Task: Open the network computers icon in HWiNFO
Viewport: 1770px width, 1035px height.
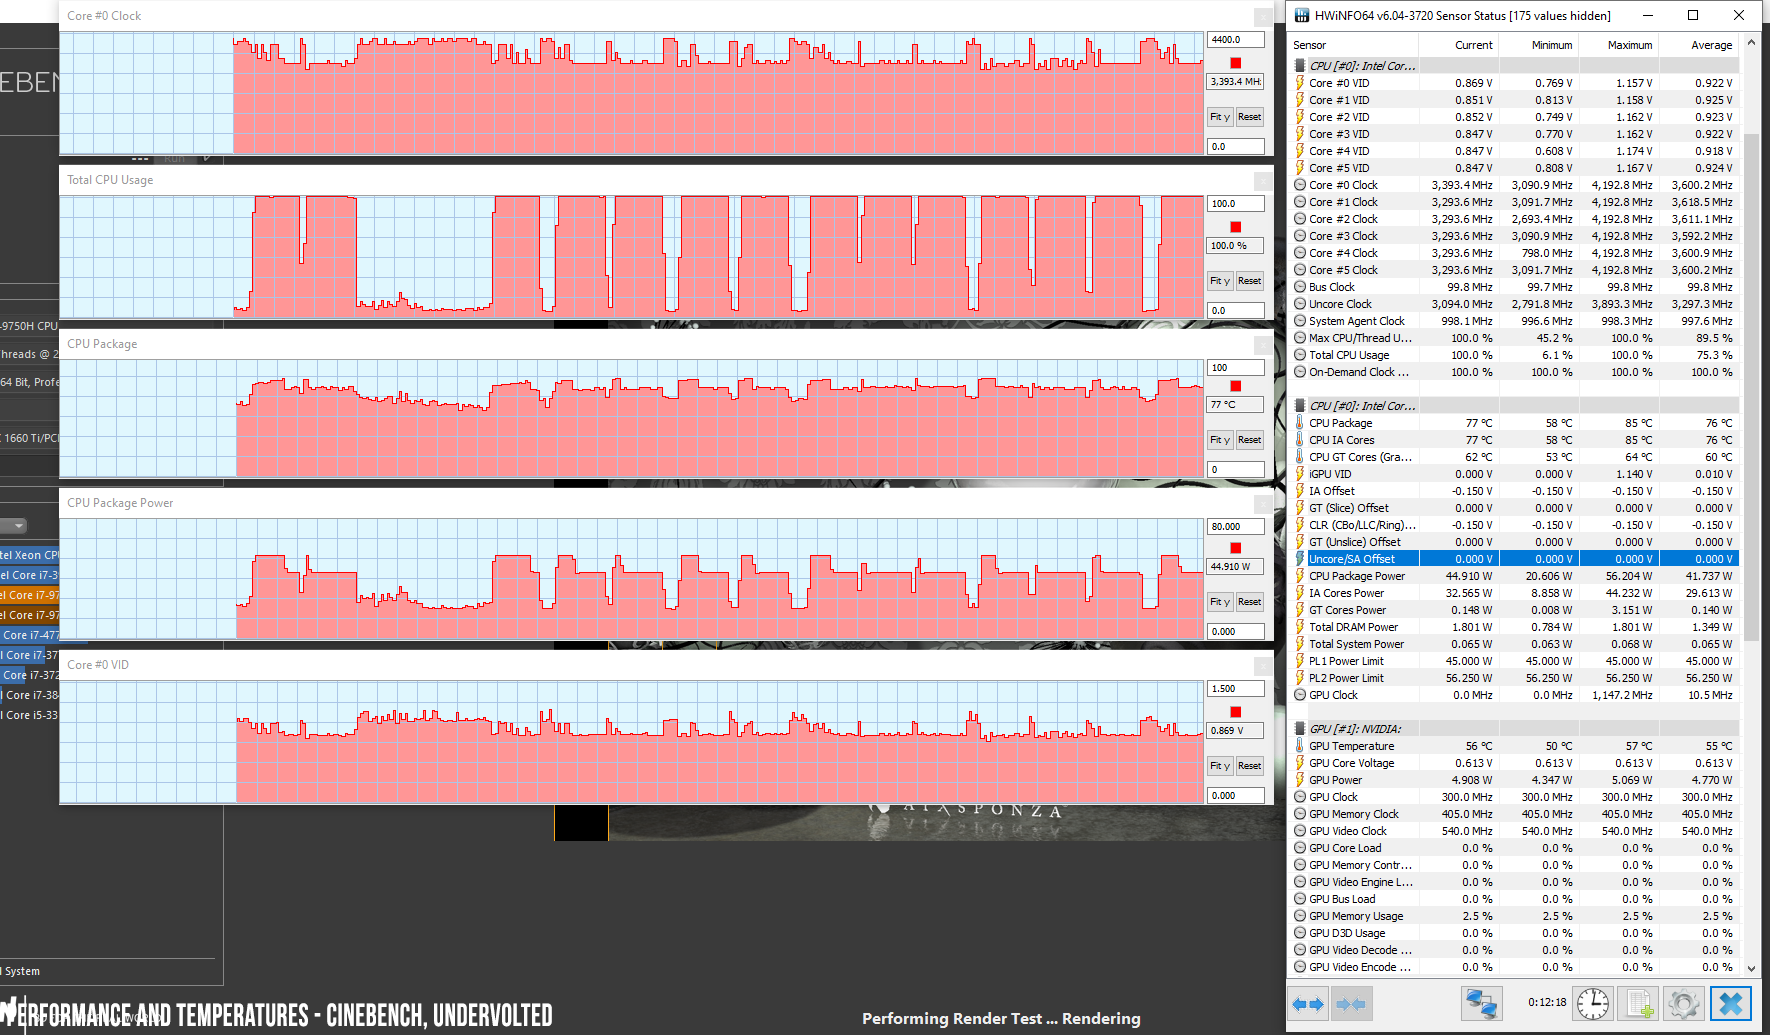Action: (x=1481, y=1003)
